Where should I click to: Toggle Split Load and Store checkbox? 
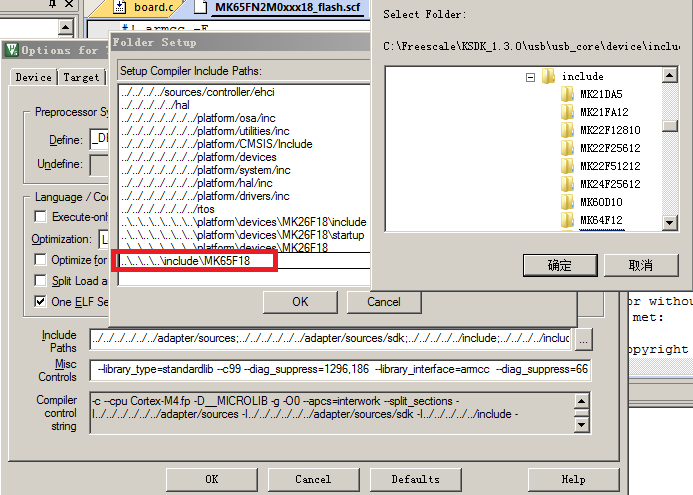coord(40,281)
